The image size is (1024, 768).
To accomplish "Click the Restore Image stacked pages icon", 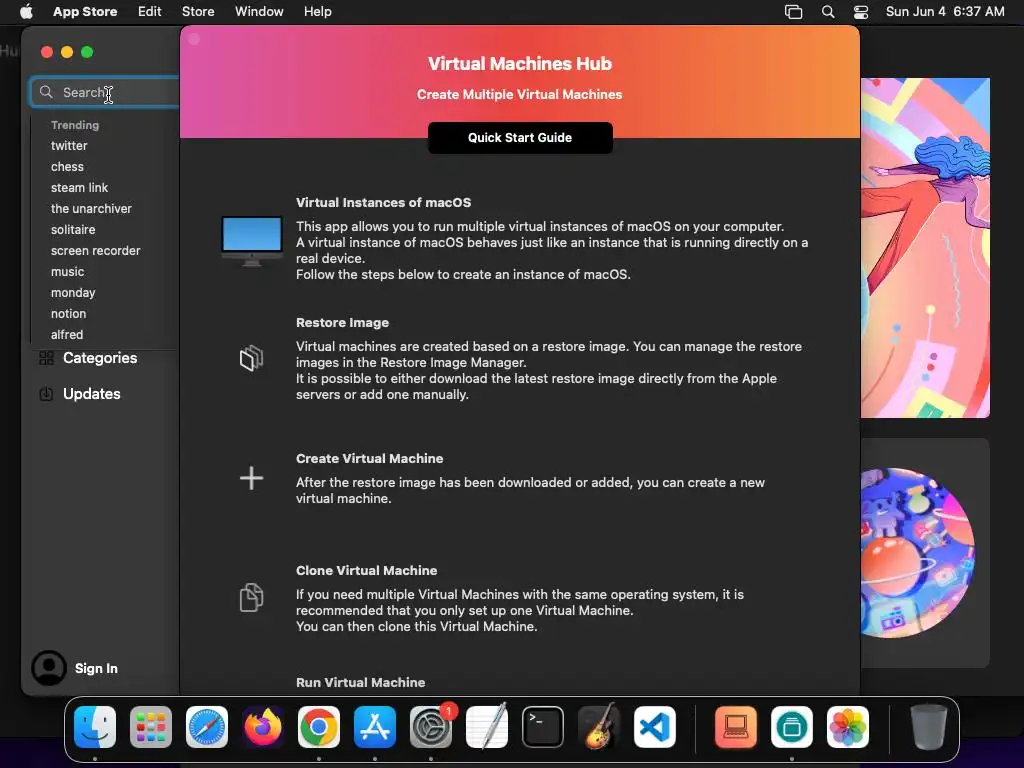I will (251, 358).
